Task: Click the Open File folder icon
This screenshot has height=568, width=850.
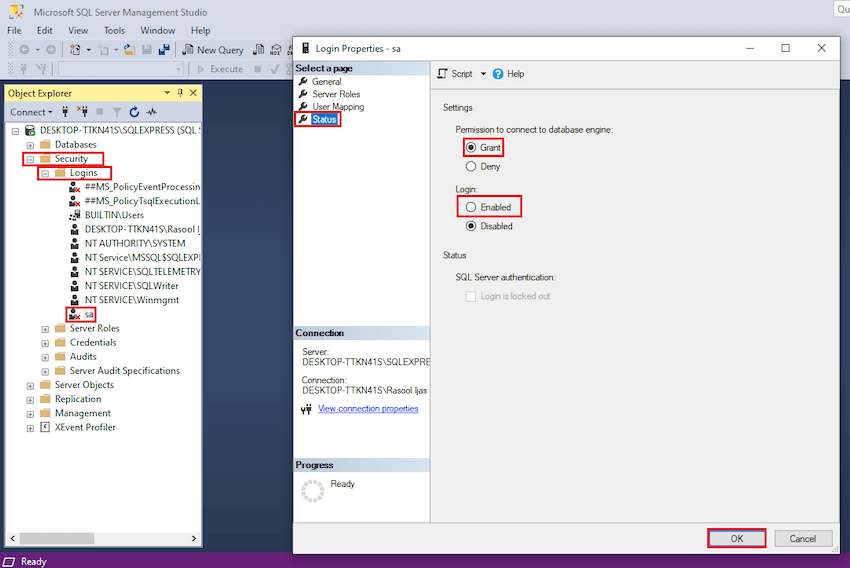Action: pyautogui.click(x=130, y=50)
